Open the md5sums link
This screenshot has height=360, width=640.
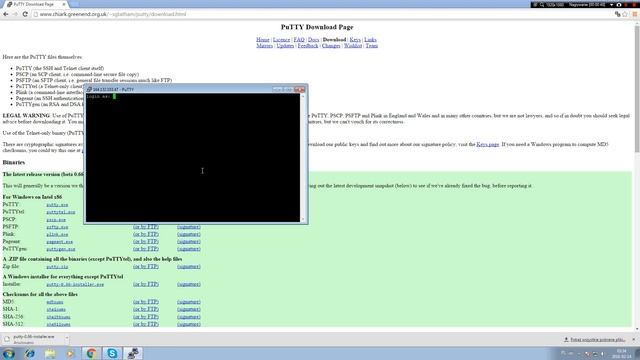[55, 302]
